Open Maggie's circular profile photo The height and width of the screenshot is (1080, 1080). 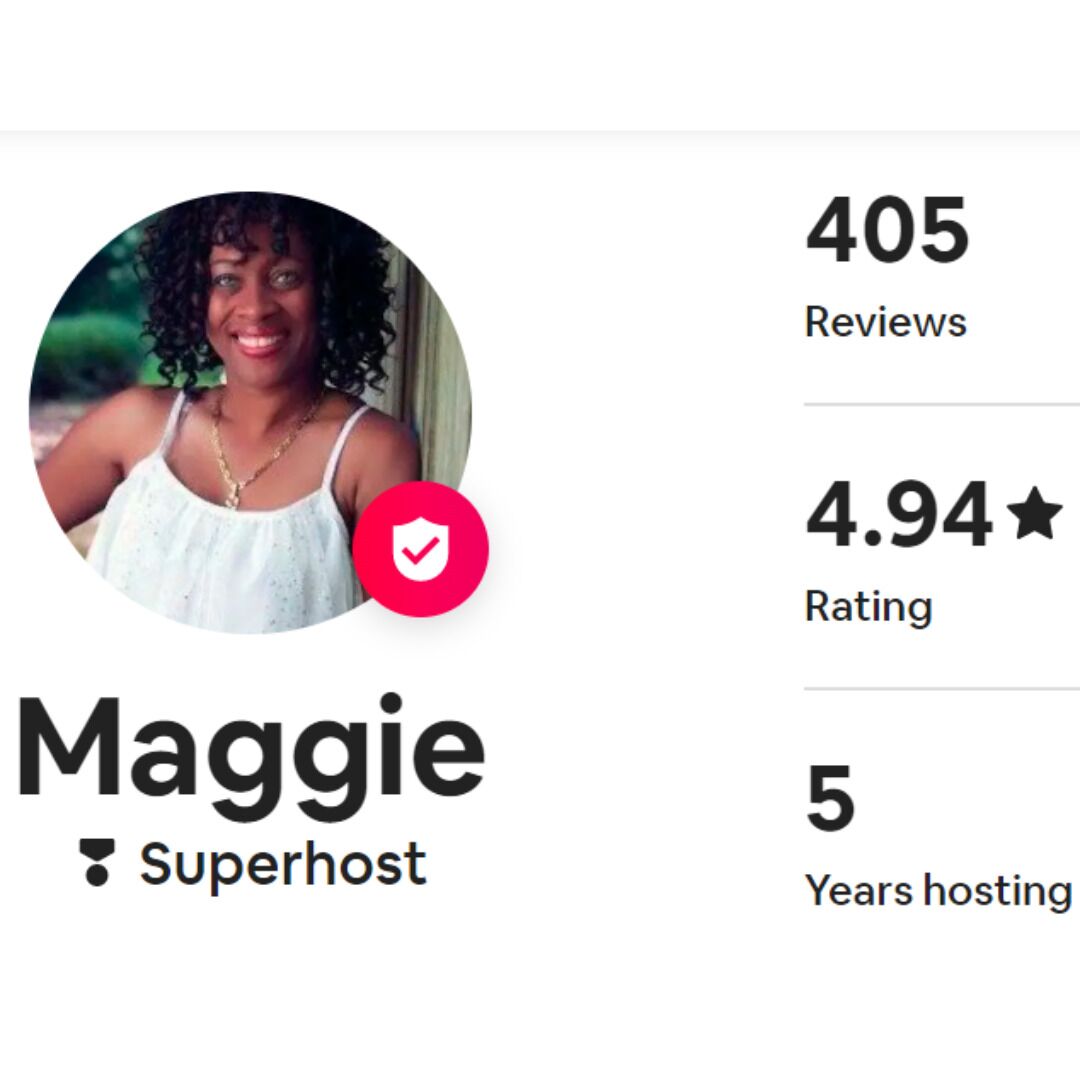point(251,413)
